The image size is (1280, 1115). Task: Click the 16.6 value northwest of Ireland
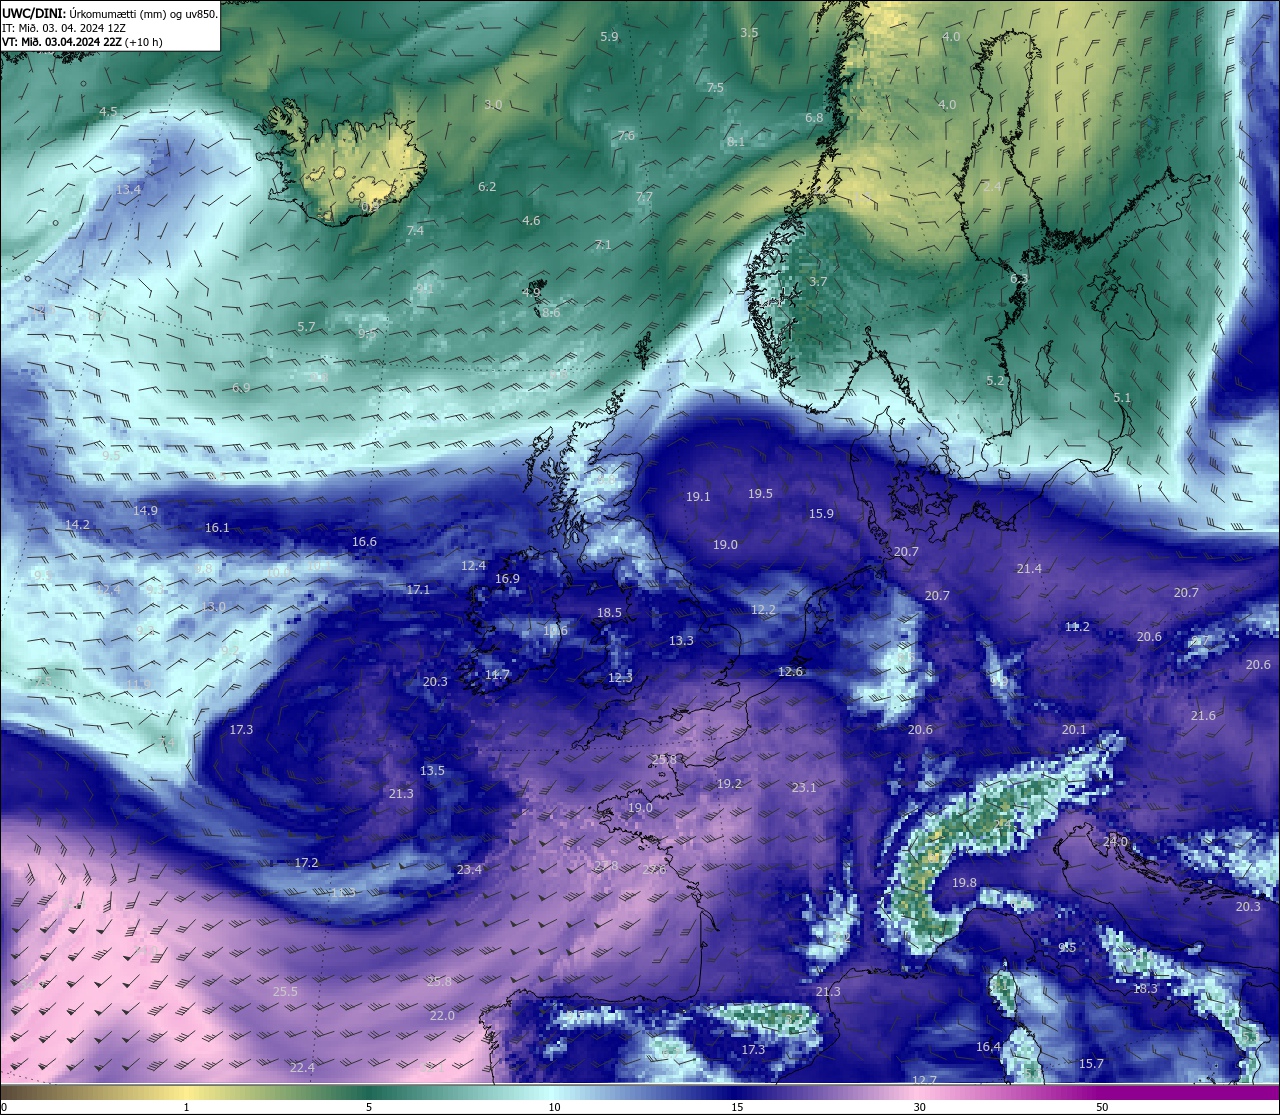[364, 541]
